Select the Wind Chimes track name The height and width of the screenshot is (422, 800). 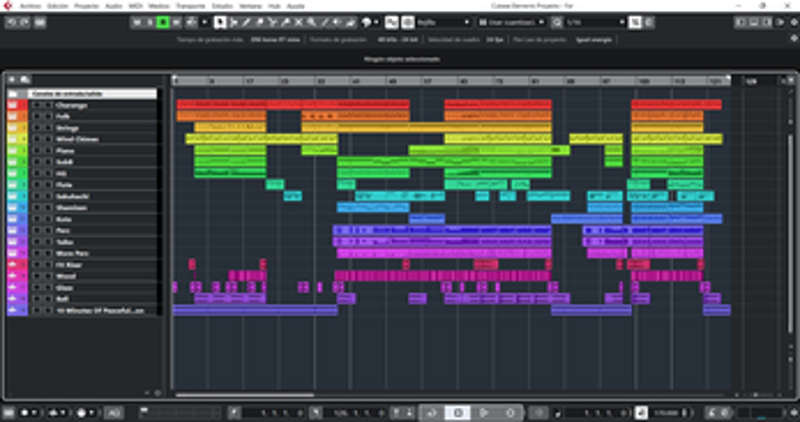[x=78, y=139]
